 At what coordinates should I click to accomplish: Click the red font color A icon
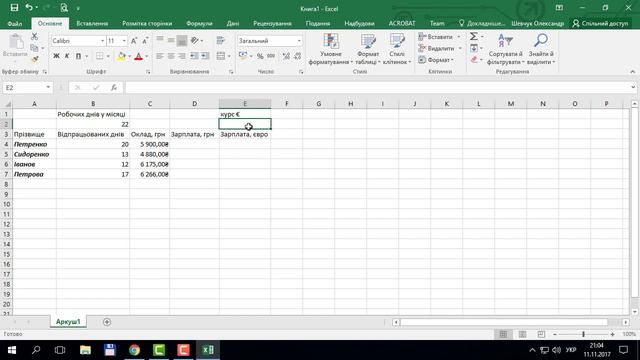tap(138, 56)
